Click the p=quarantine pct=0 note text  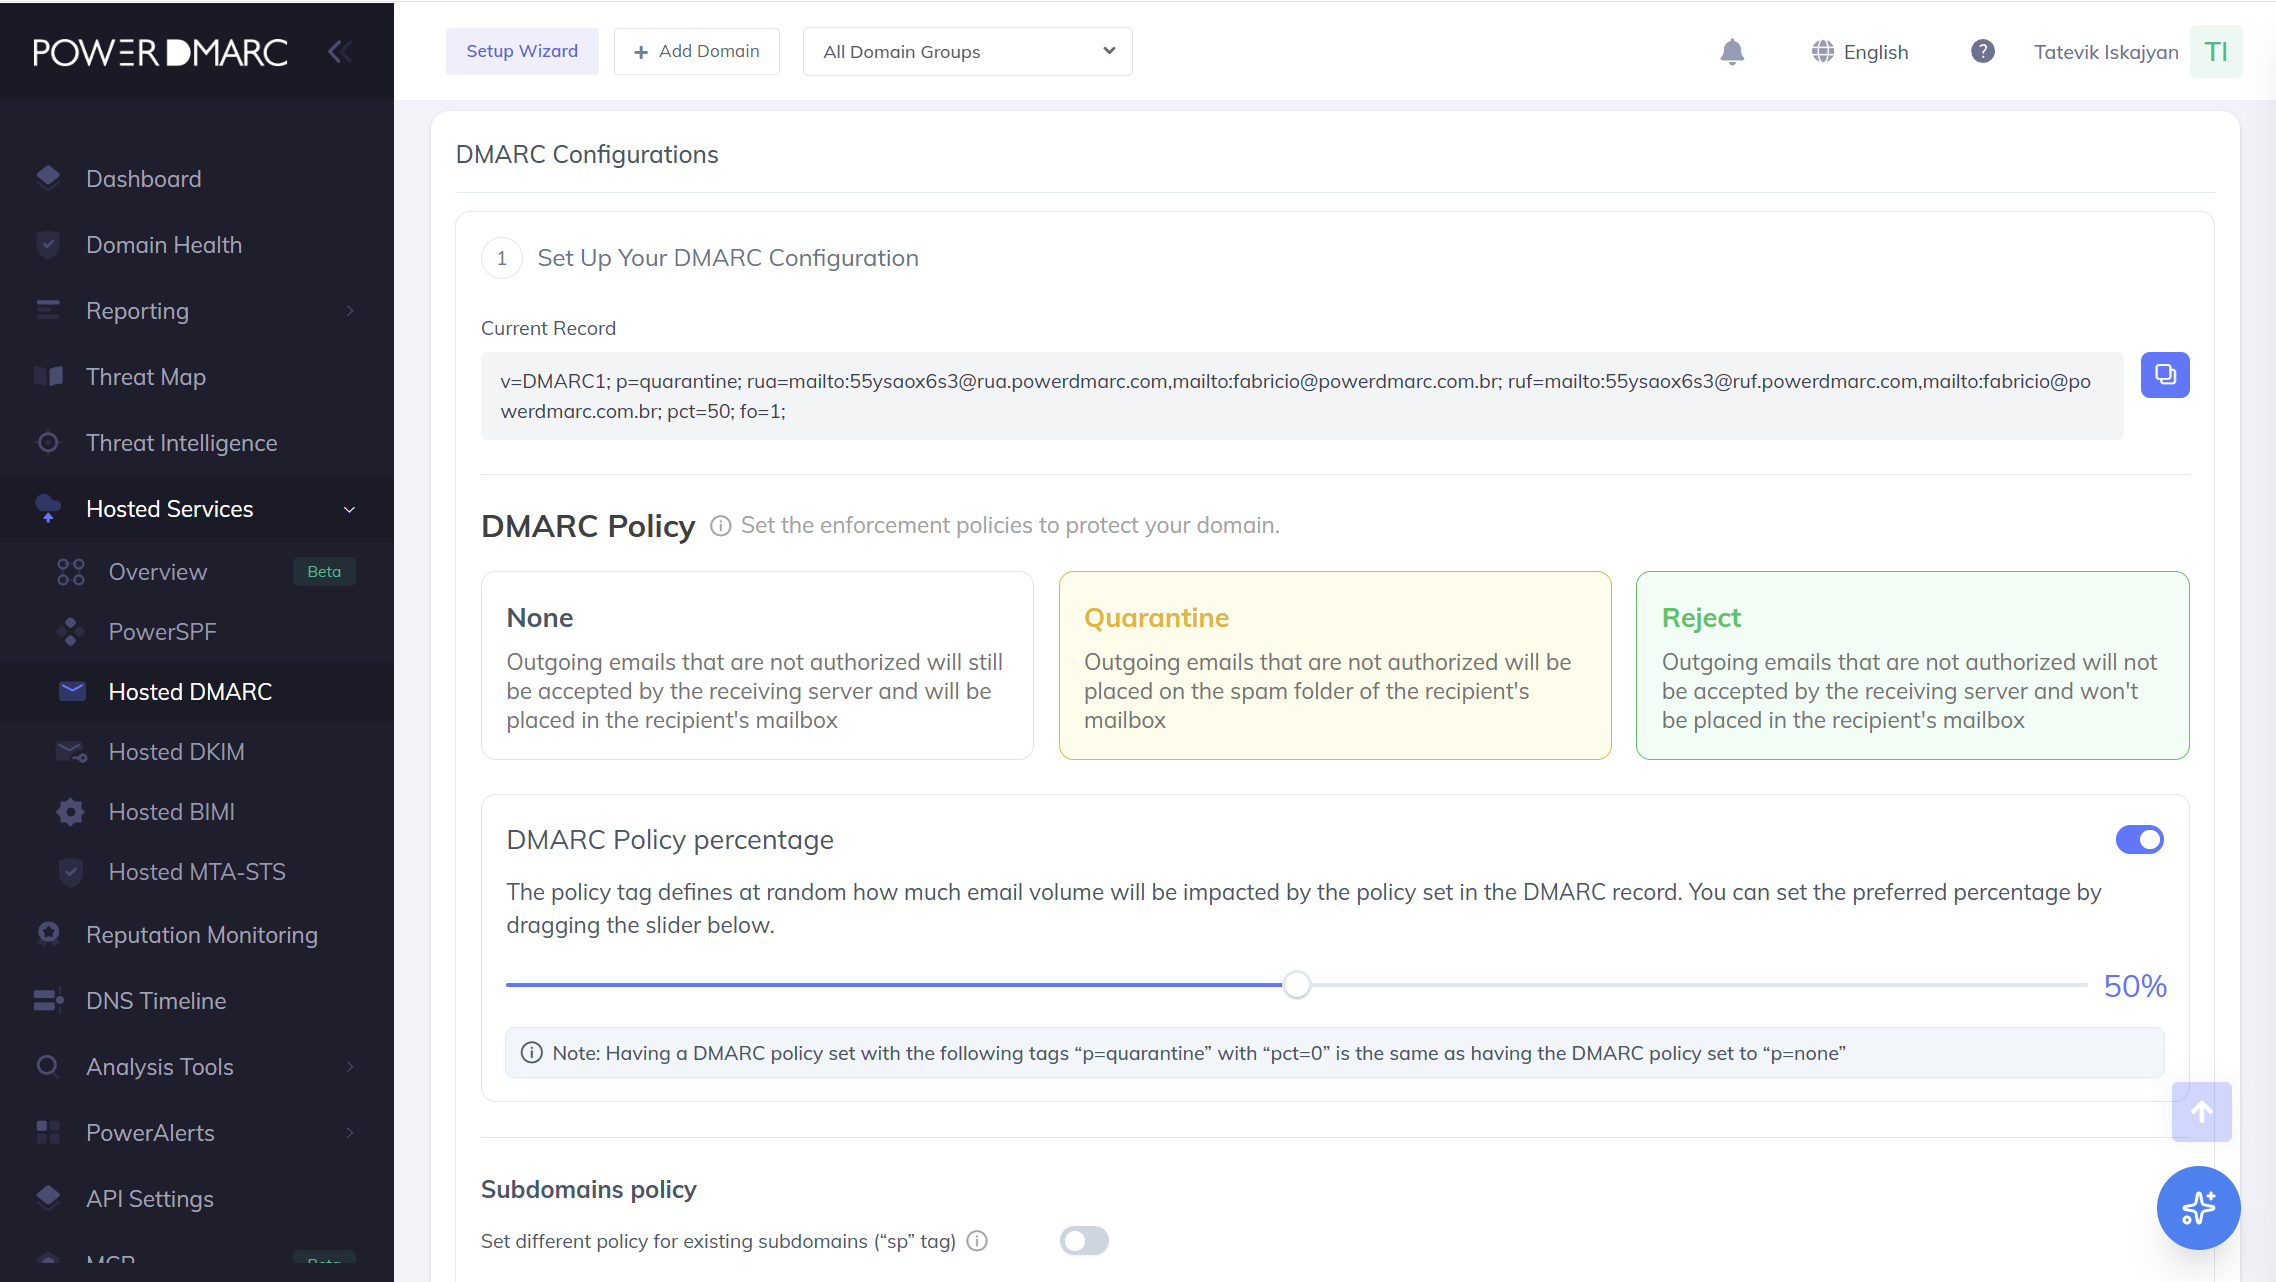pyautogui.click(x=1199, y=1053)
